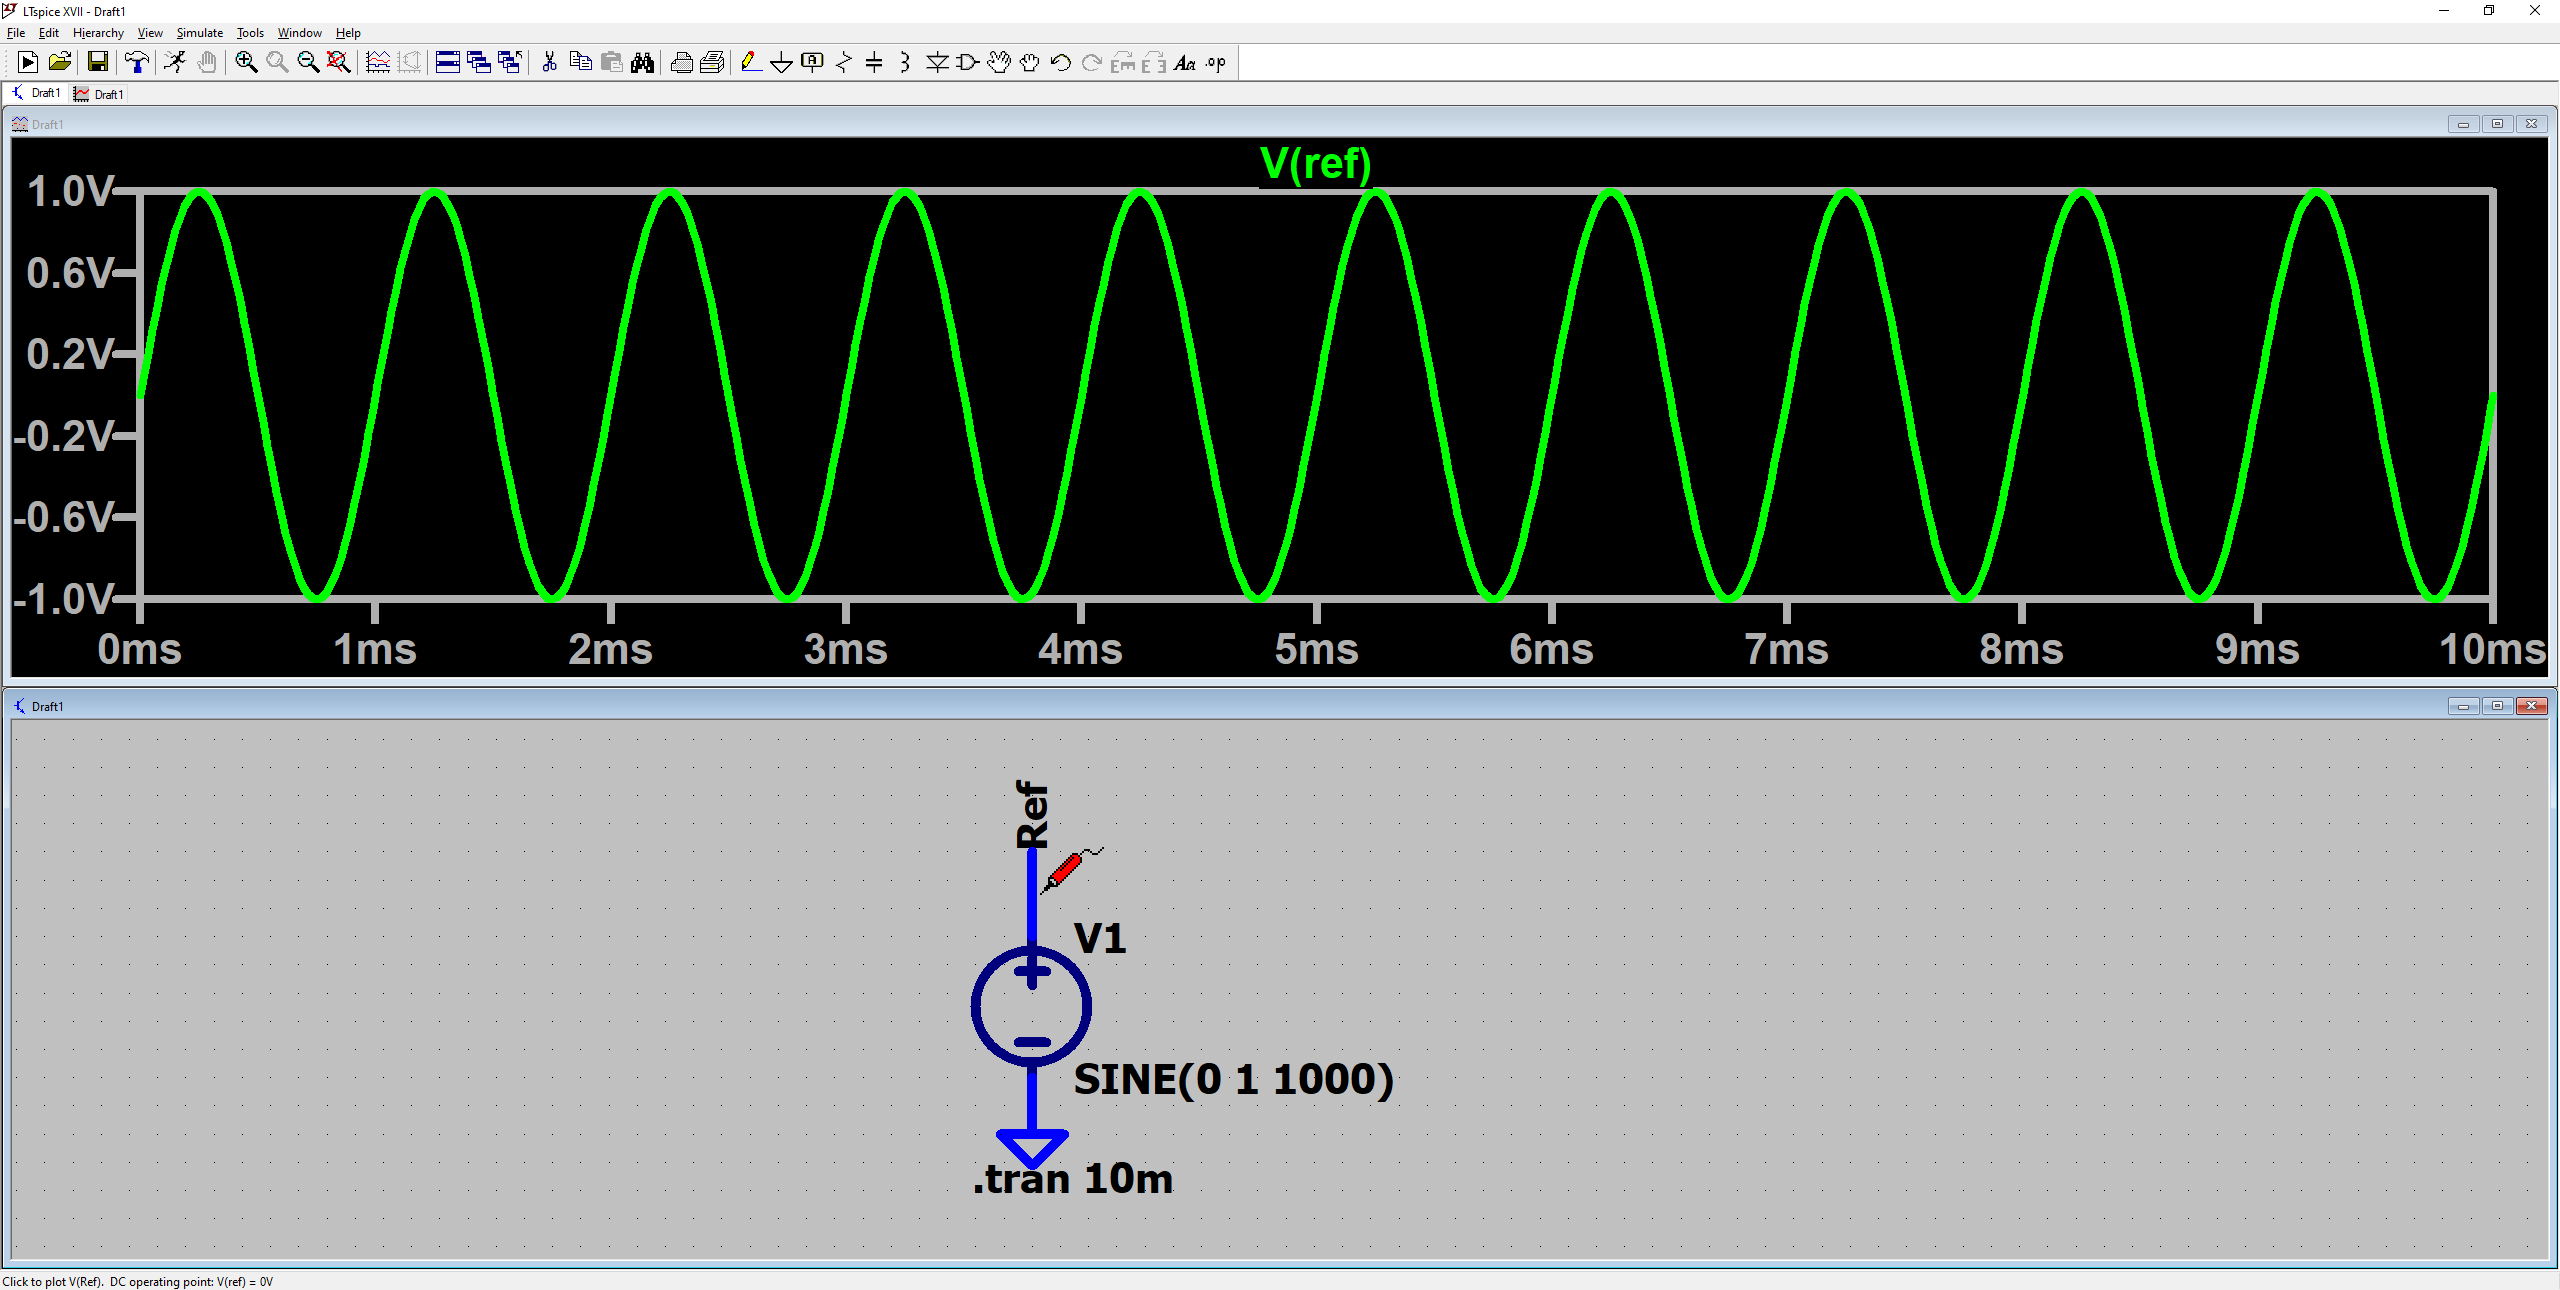2560x1290 pixels.
Task: Select the Draw wire pencil tool
Action: [x=750, y=63]
